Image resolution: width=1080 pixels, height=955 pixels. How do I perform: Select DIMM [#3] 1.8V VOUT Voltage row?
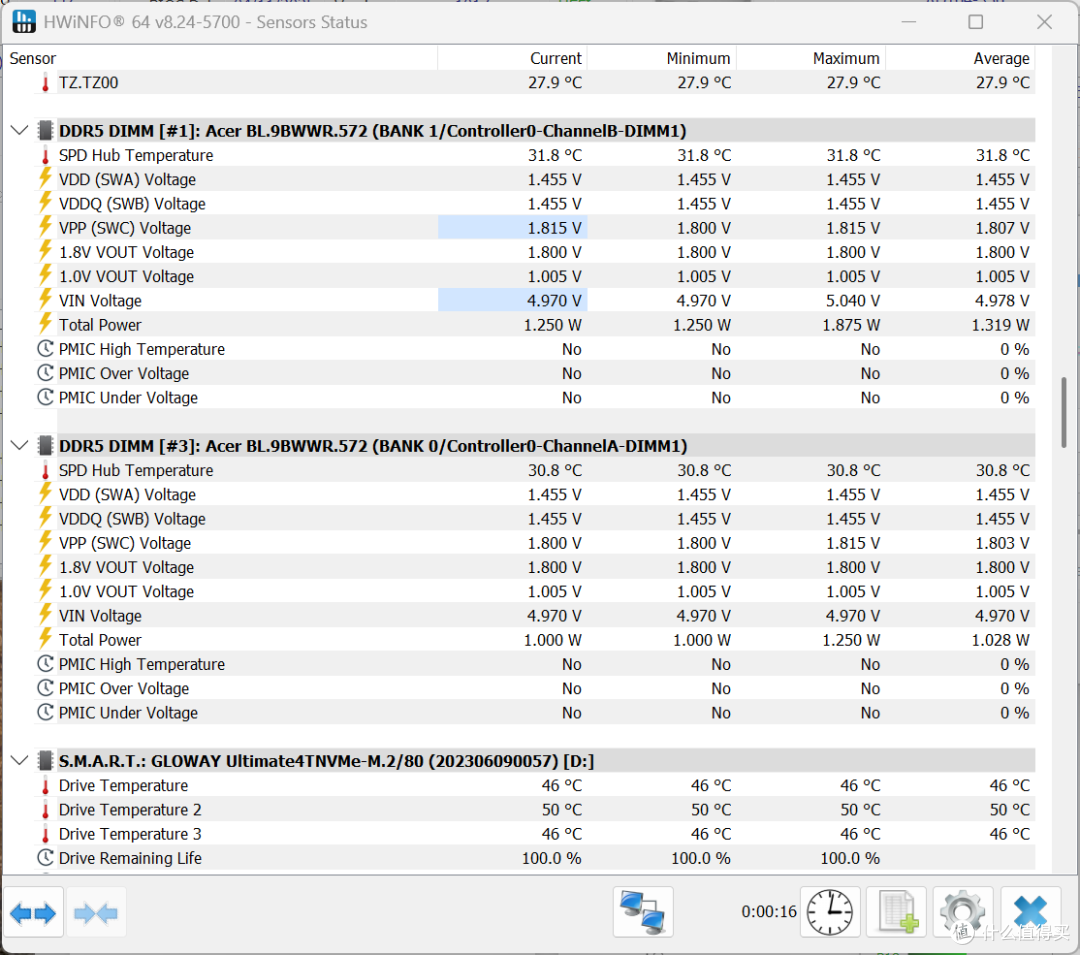point(534,567)
